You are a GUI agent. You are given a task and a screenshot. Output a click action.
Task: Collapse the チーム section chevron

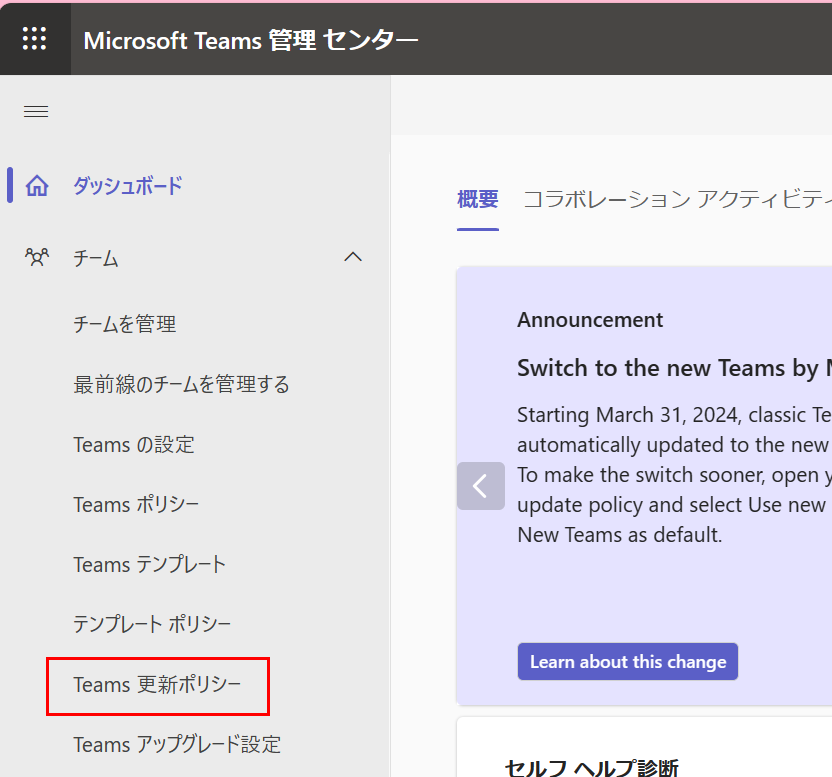pyautogui.click(x=353, y=257)
